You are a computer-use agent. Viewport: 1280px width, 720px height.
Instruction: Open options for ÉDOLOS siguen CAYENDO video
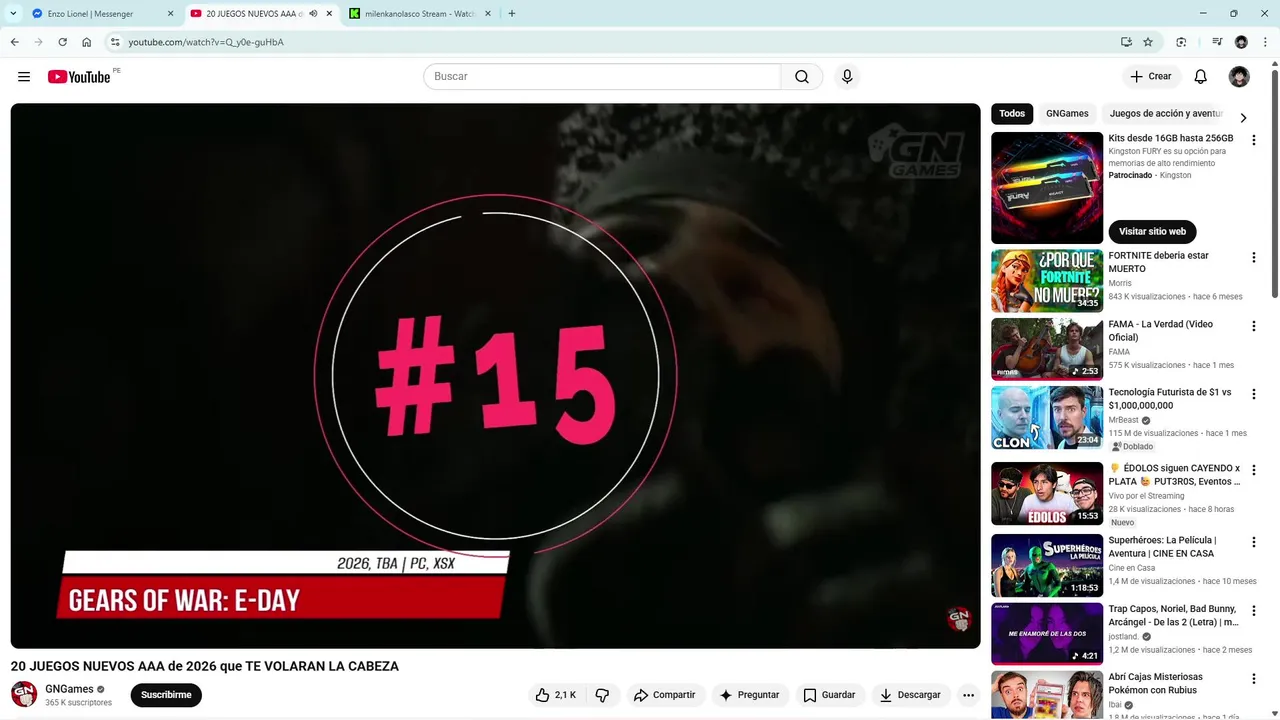[x=1253, y=470]
